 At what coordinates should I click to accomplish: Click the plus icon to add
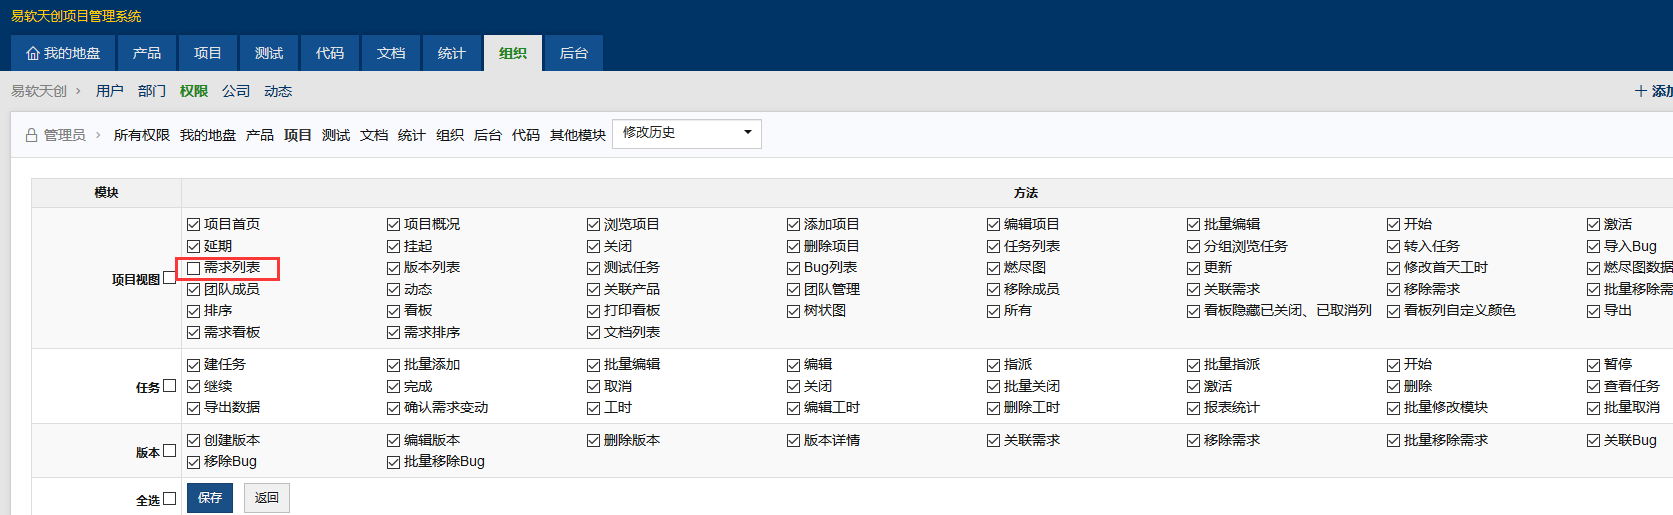[1641, 91]
